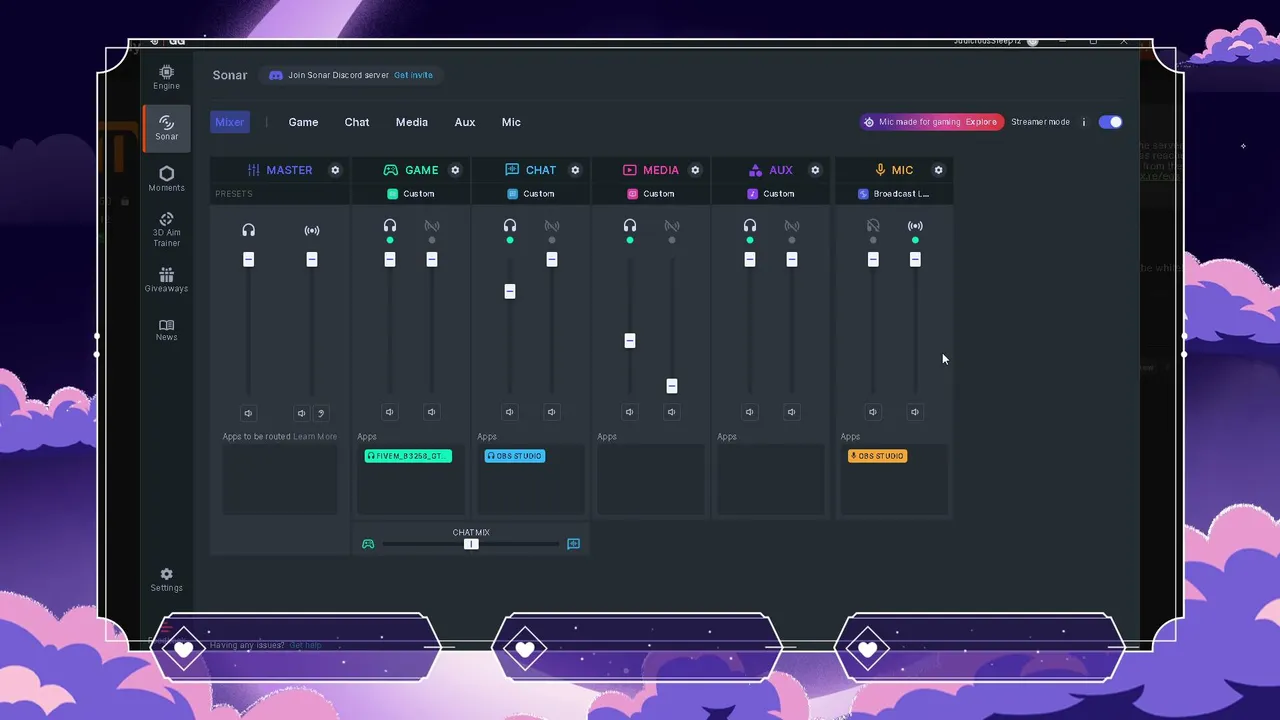
Task: Select the FIVEM_B3258_GT app chip in GAME
Action: click(x=408, y=456)
